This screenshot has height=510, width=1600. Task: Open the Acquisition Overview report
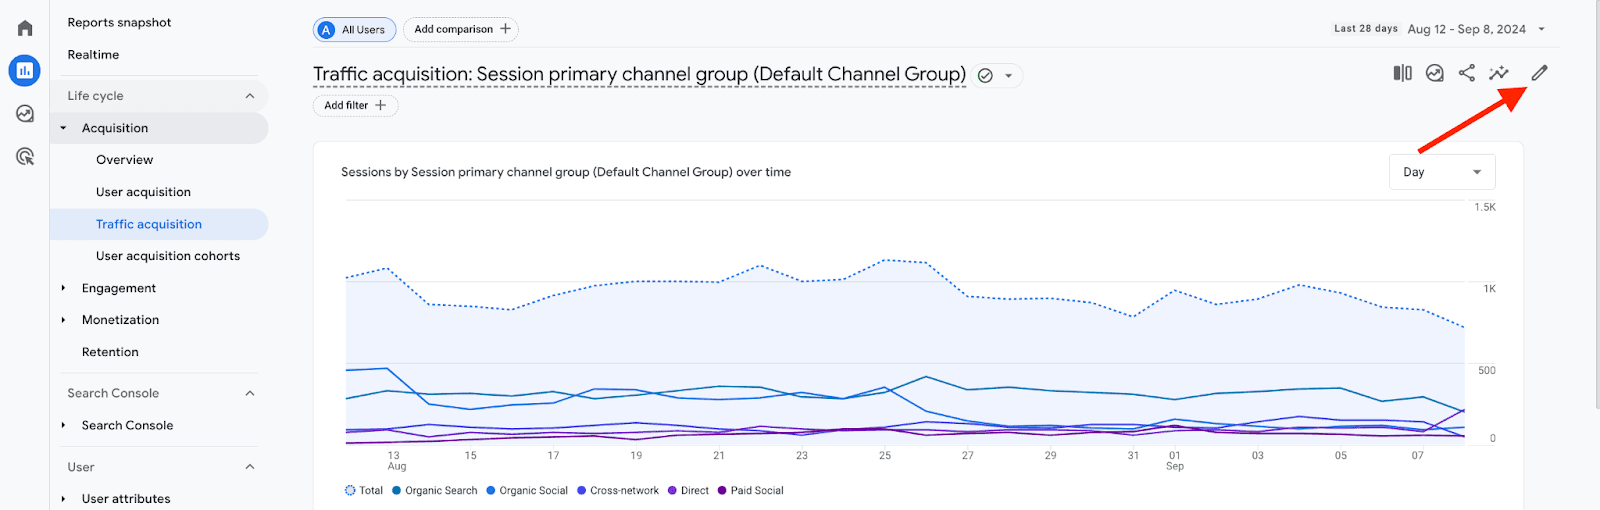click(x=125, y=160)
